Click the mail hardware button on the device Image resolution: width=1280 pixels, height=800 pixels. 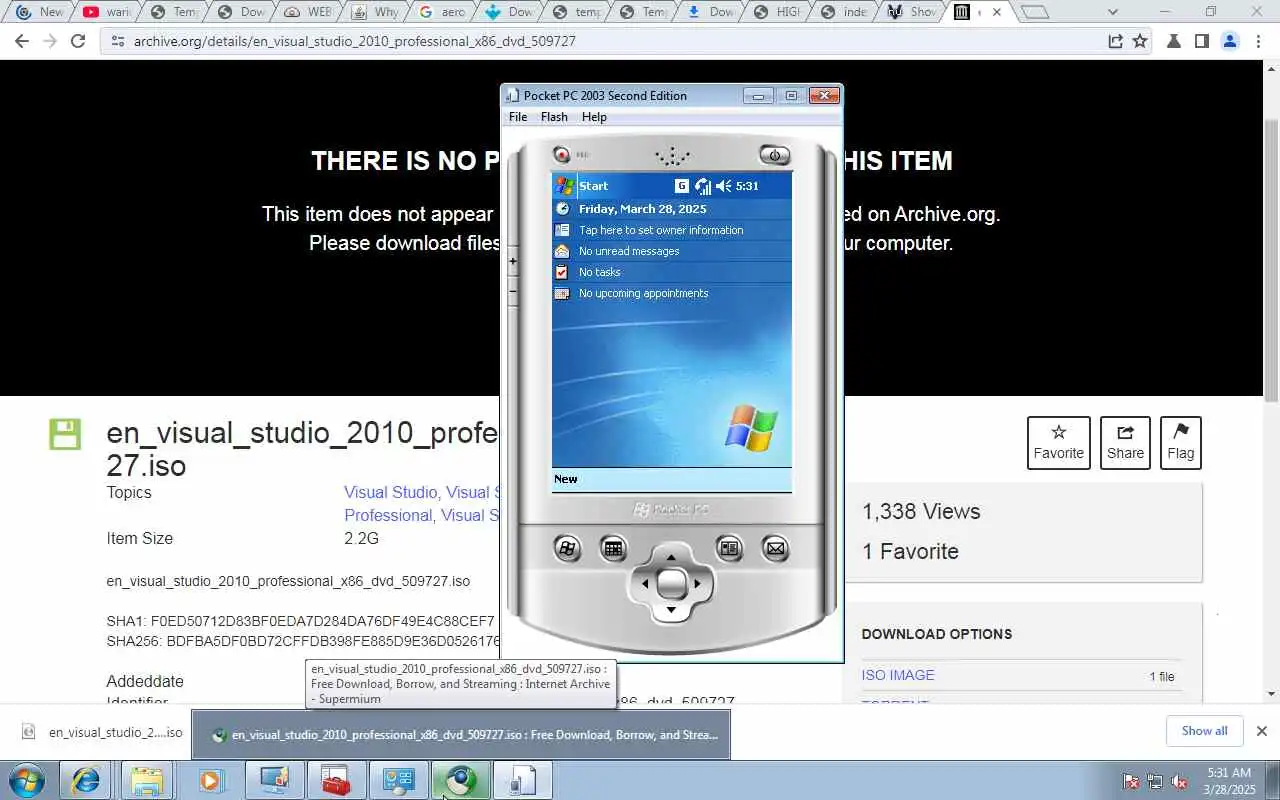point(775,548)
